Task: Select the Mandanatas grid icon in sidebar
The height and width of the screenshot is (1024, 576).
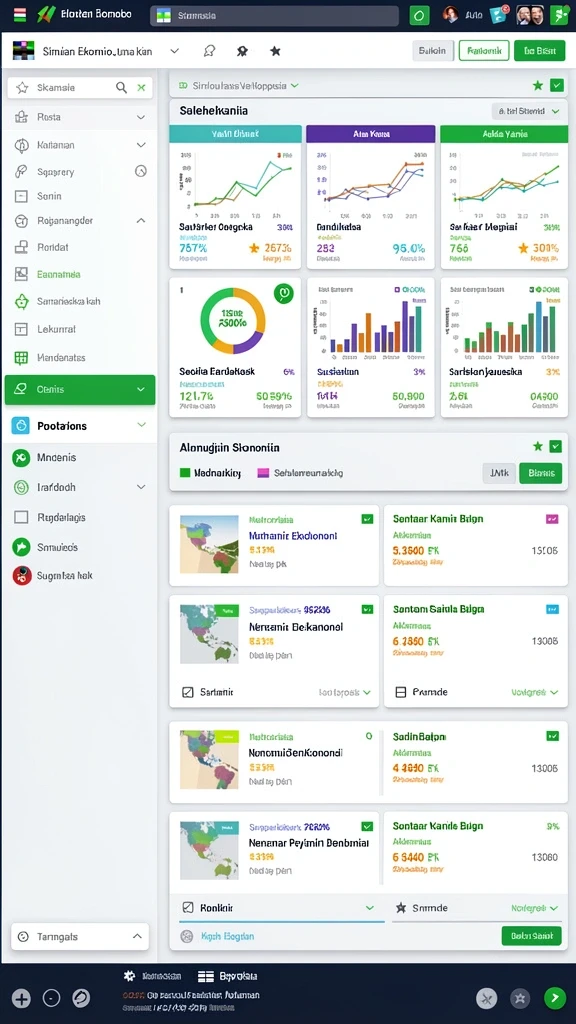Action: click(x=21, y=358)
